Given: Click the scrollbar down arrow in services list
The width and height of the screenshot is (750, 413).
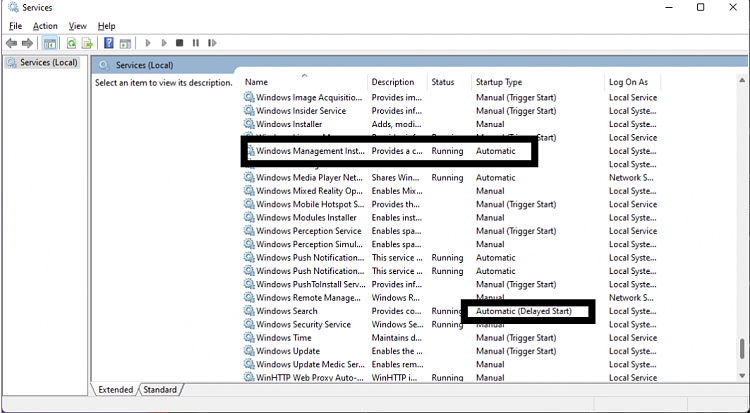Looking at the screenshot, I should tap(742, 376).
